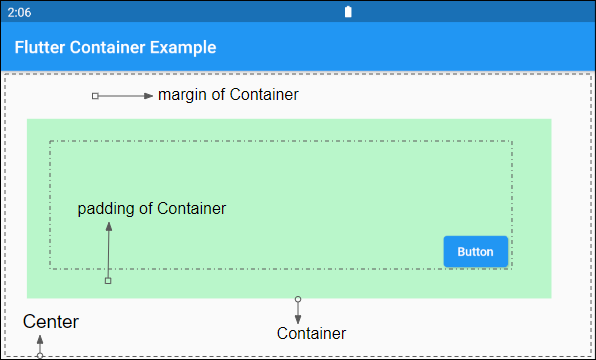
Task: Click the green container's bottom padding strip
Action: (x=289, y=284)
